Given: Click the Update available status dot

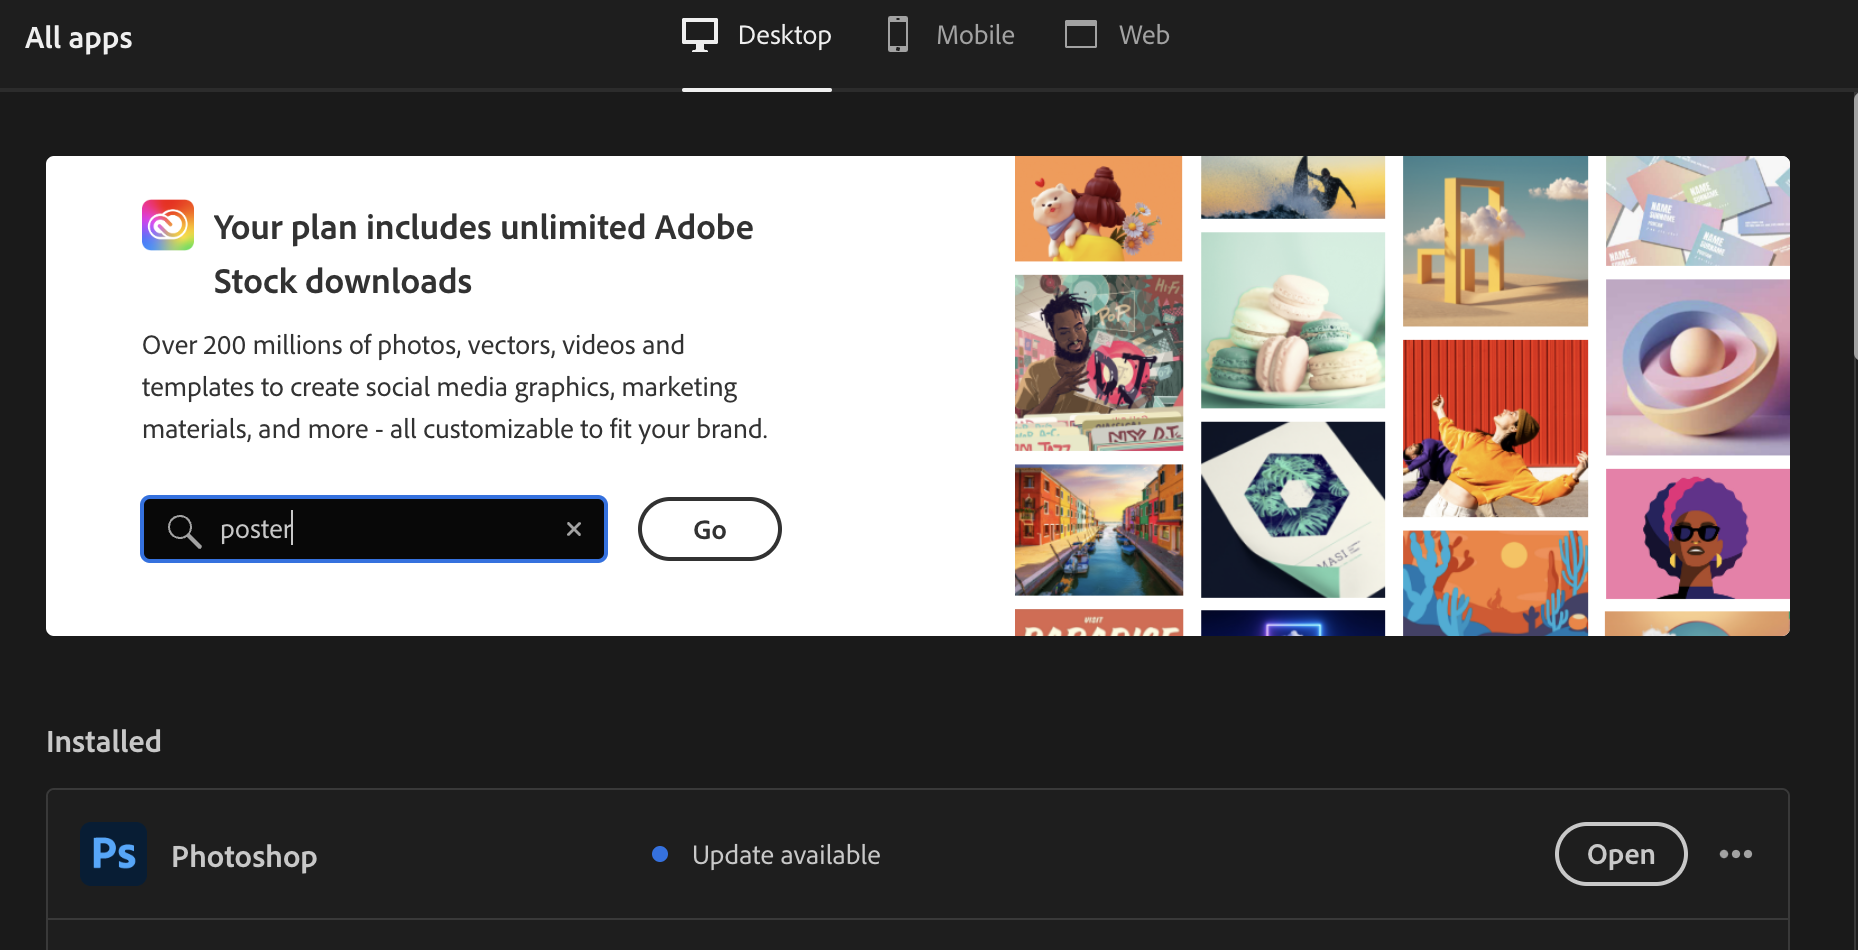Looking at the screenshot, I should [659, 854].
